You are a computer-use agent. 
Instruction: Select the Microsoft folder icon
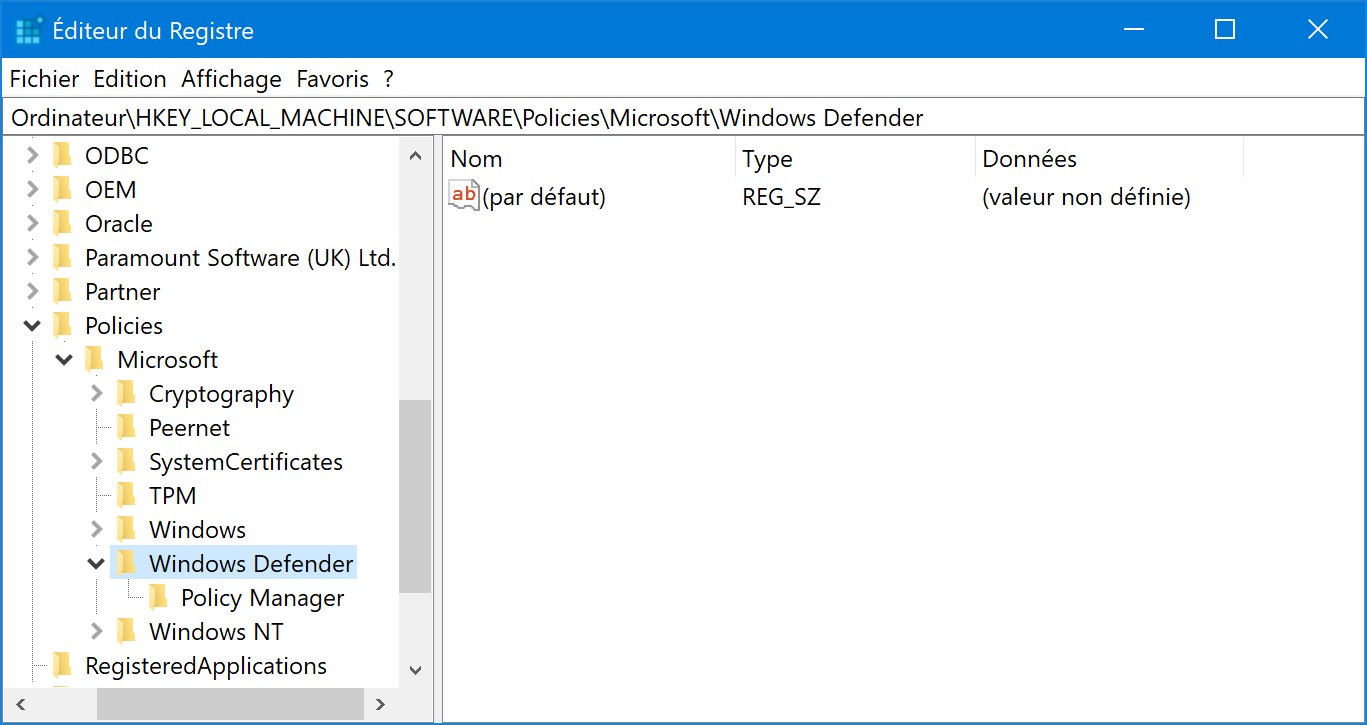95,360
